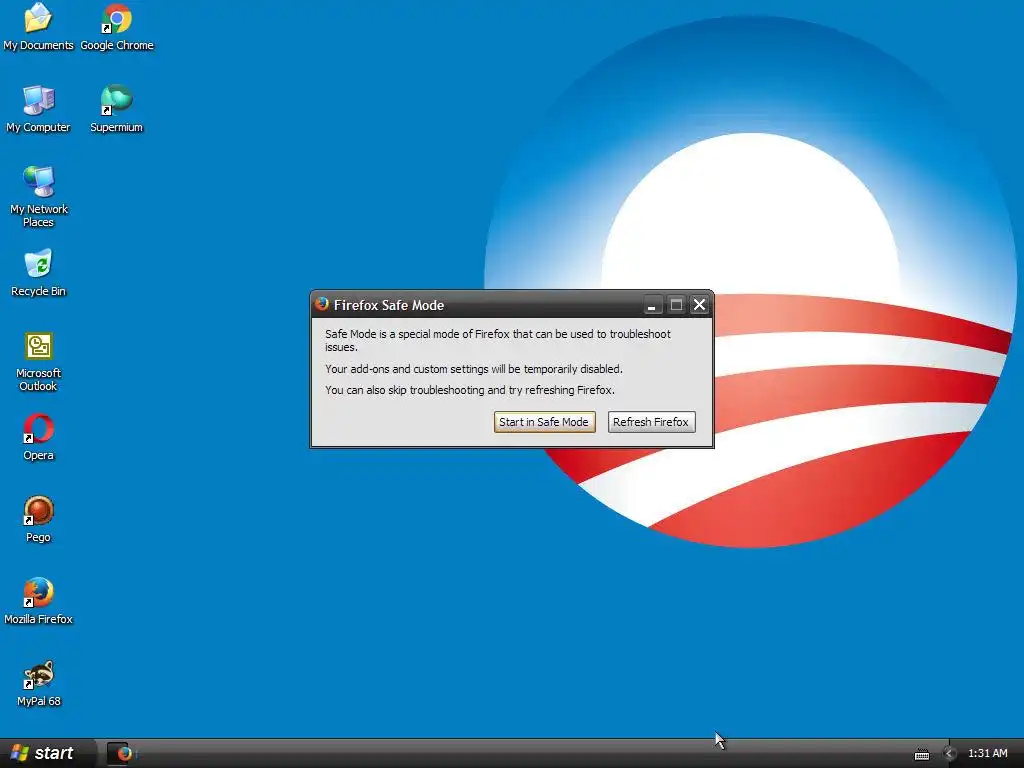Image resolution: width=1024 pixels, height=768 pixels.
Task: Select the Recycle Bin icon
Action: (38, 273)
